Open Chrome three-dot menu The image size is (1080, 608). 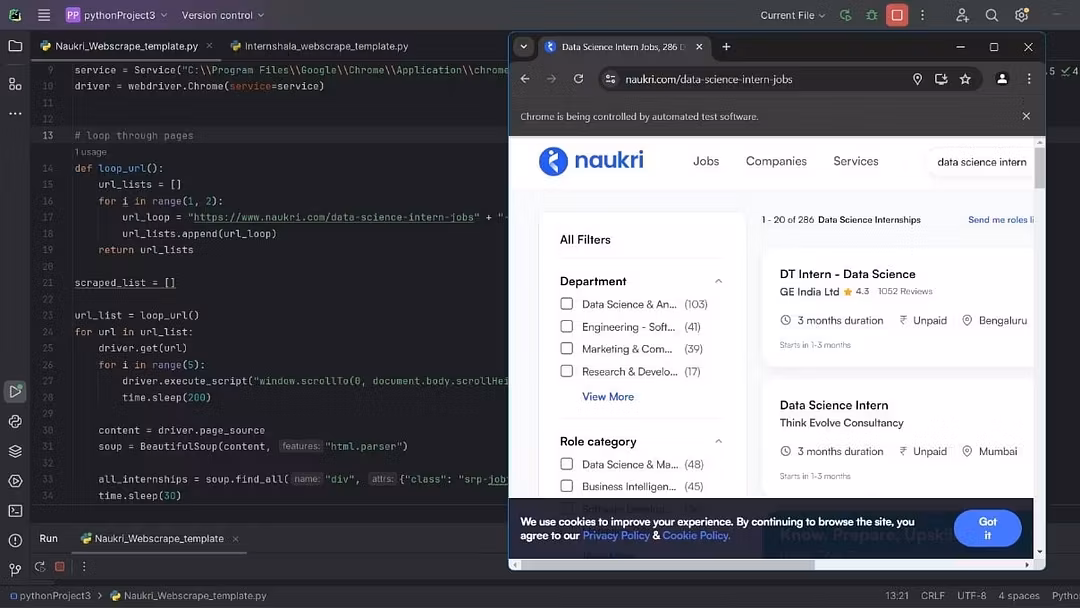click(x=1029, y=79)
